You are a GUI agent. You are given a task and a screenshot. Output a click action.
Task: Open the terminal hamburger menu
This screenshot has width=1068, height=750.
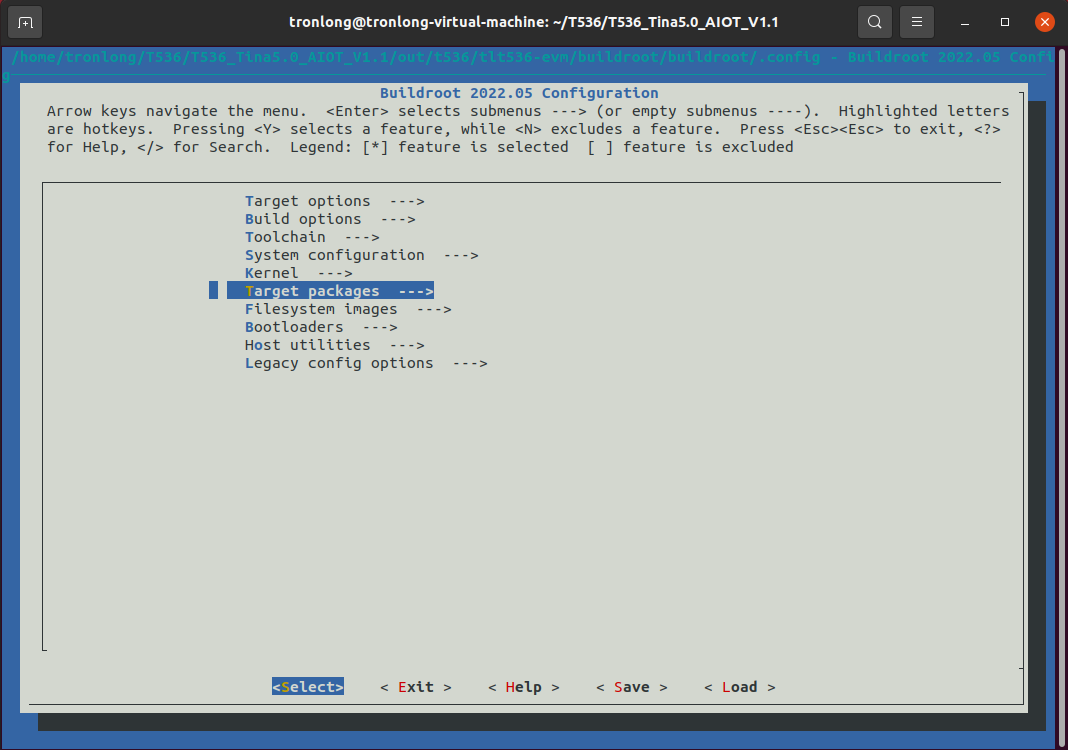point(917,22)
